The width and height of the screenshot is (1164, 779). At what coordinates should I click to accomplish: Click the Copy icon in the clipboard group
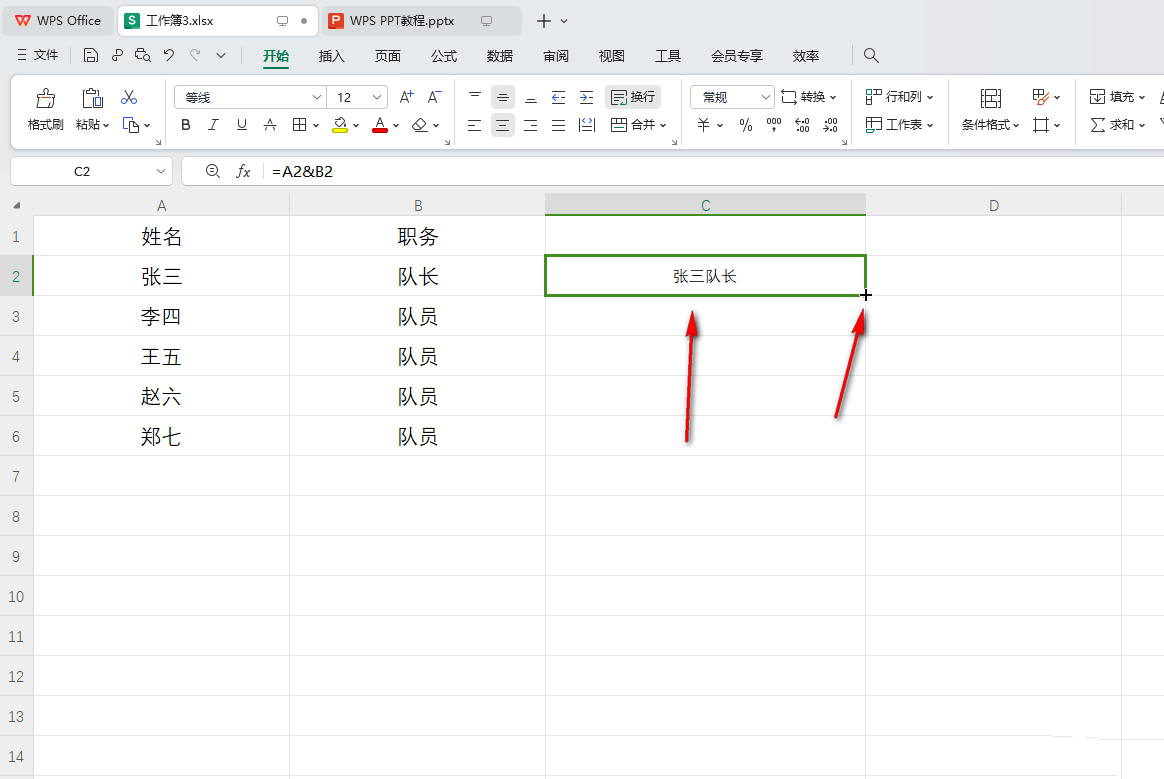click(x=131, y=125)
